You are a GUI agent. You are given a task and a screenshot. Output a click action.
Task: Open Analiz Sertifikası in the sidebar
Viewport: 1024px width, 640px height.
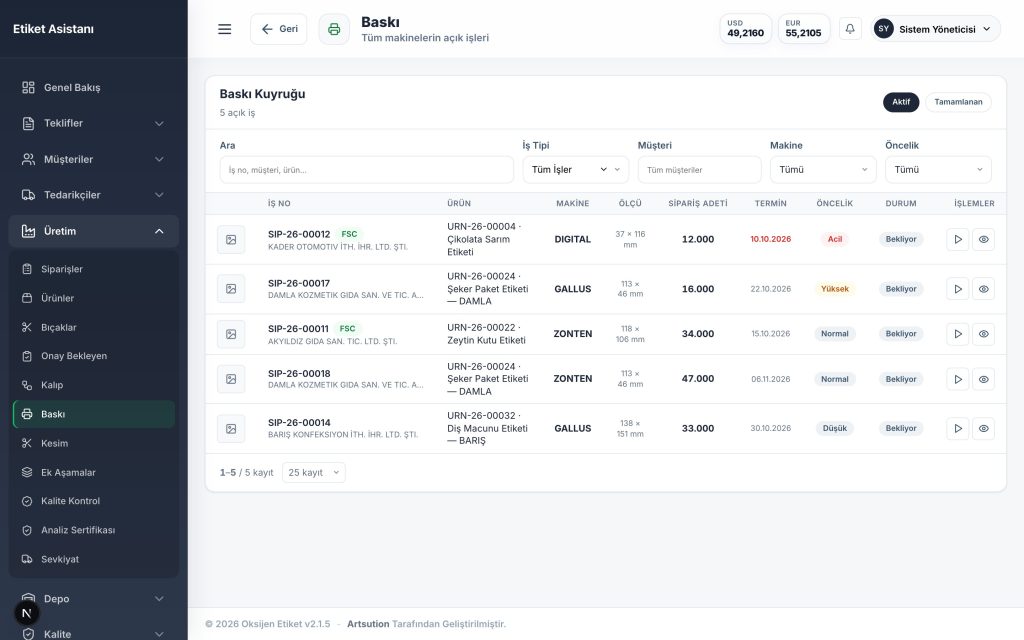tap(93, 530)
